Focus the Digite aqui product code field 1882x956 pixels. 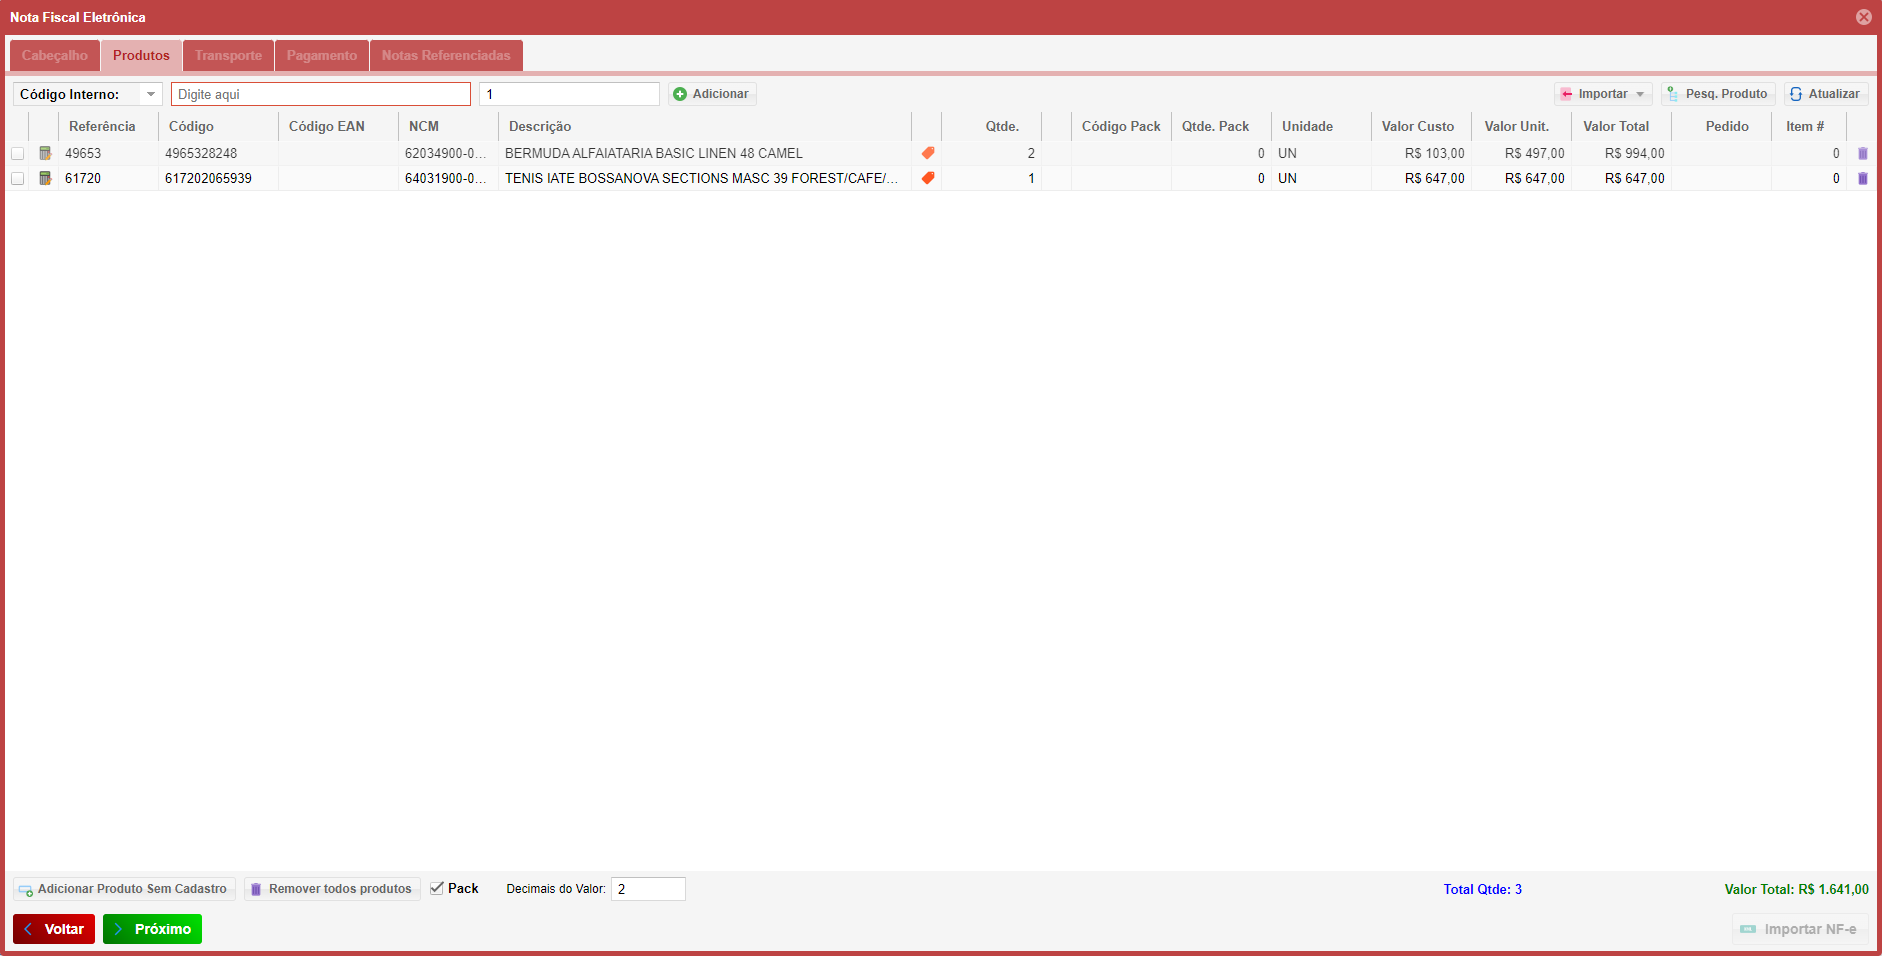pos(320,94)
